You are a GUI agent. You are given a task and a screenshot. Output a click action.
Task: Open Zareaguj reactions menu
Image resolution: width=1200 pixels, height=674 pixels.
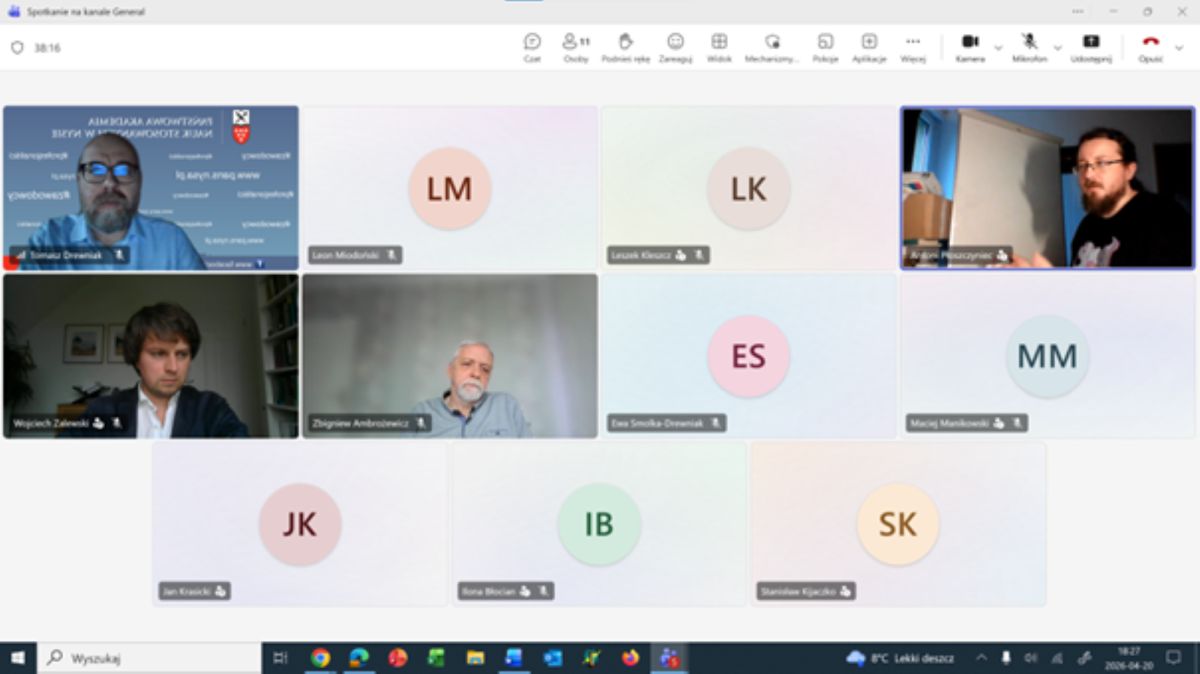point(675,46)
